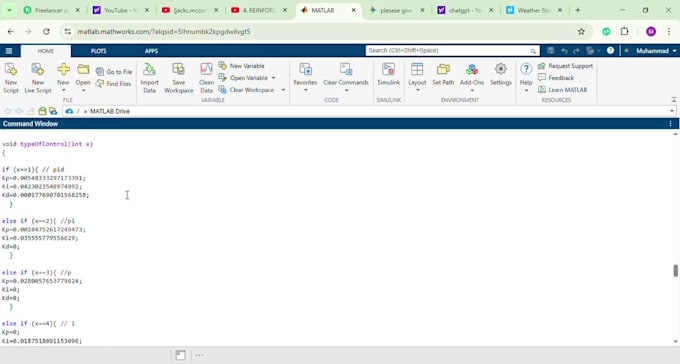Click the line 'else if (x==2){ //pi'
This screenshot has width=680, height=364.
[38, 221]
